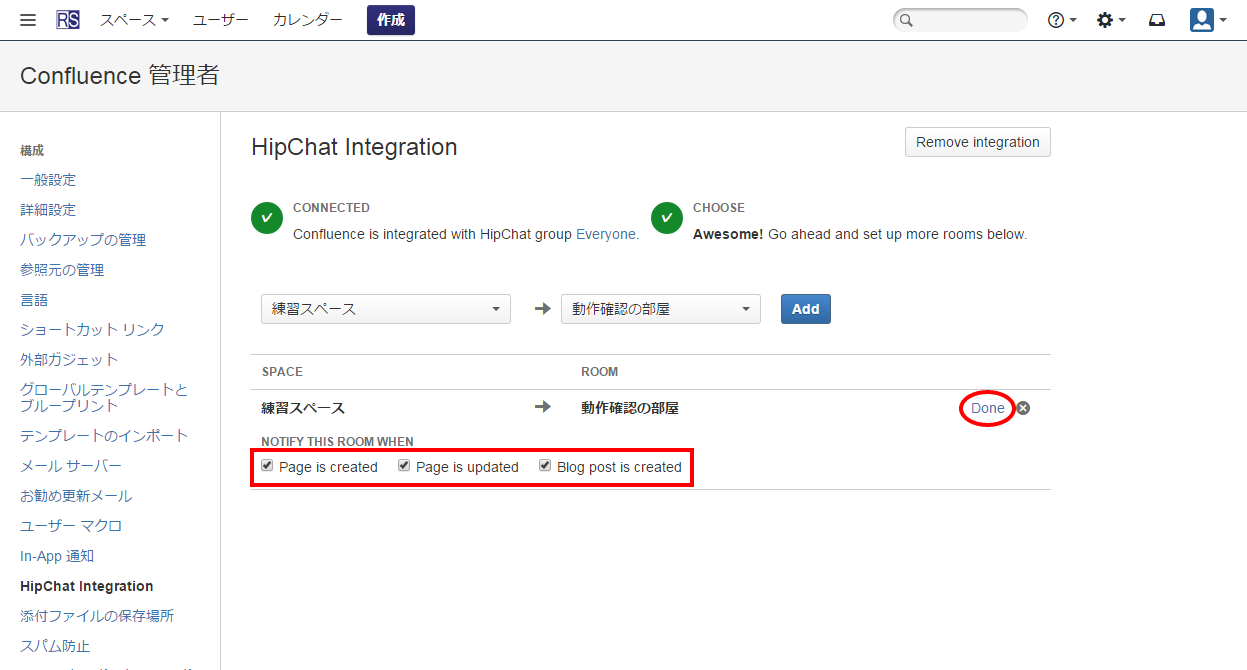Viewport: 1247px width, 670px height.
Task: Open the Everyone HipChat group link
Action: pos(607,234)
